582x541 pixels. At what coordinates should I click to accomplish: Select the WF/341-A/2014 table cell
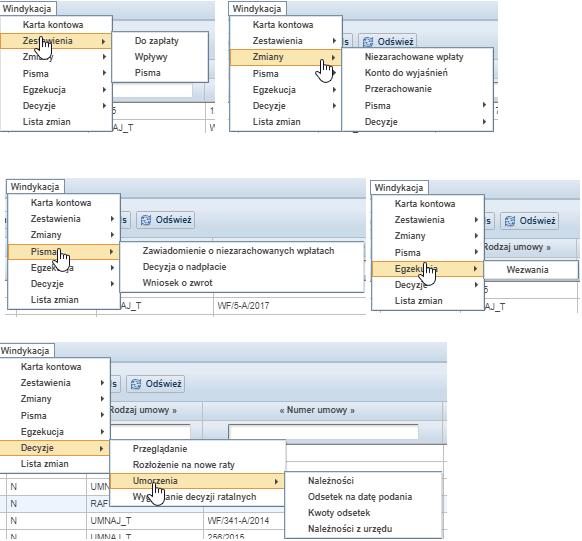tap(238, 521)
